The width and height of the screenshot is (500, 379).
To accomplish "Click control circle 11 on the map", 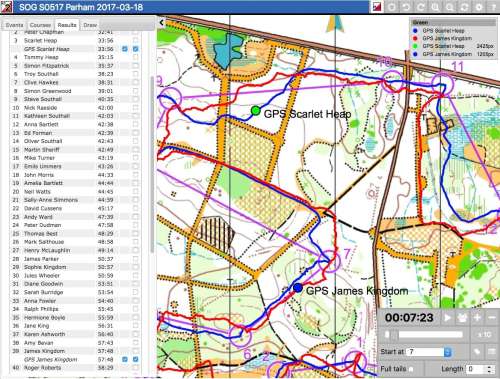I will (x=443, y=84).
